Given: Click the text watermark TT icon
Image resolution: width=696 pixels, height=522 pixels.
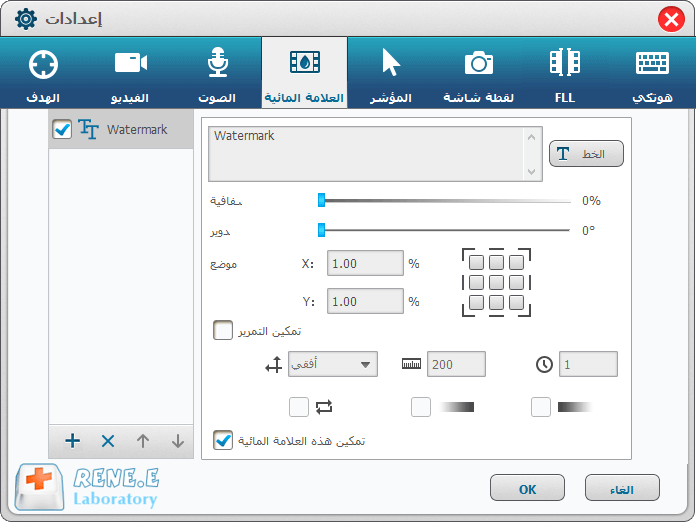Looking at the screenshot, I should tap(88, 129).
